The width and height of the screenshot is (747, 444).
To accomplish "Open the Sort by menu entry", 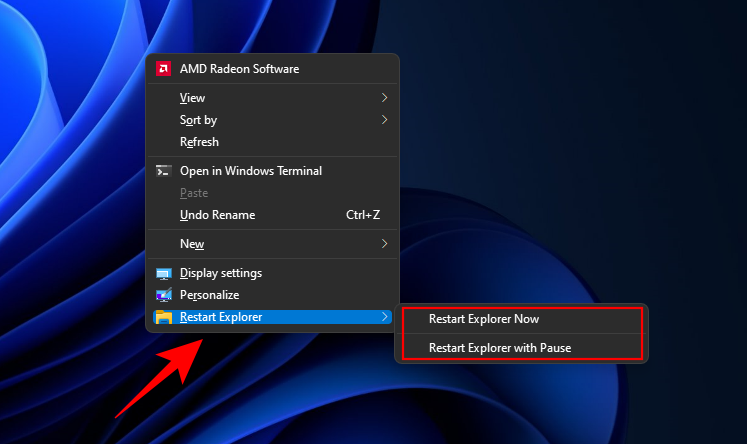I will point(272,120).
